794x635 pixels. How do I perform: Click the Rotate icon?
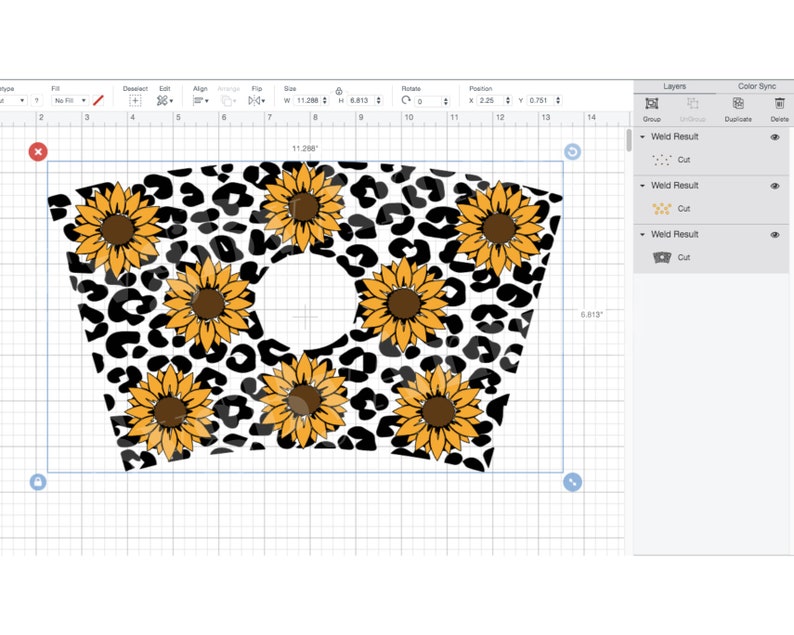406,100
